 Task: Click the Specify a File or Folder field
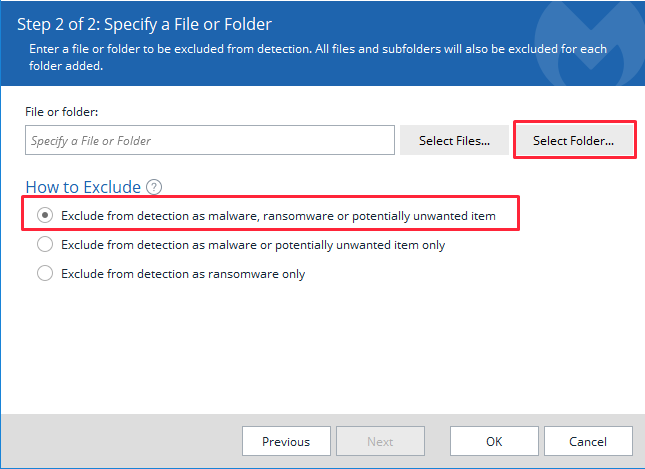(x=210, y=140)
